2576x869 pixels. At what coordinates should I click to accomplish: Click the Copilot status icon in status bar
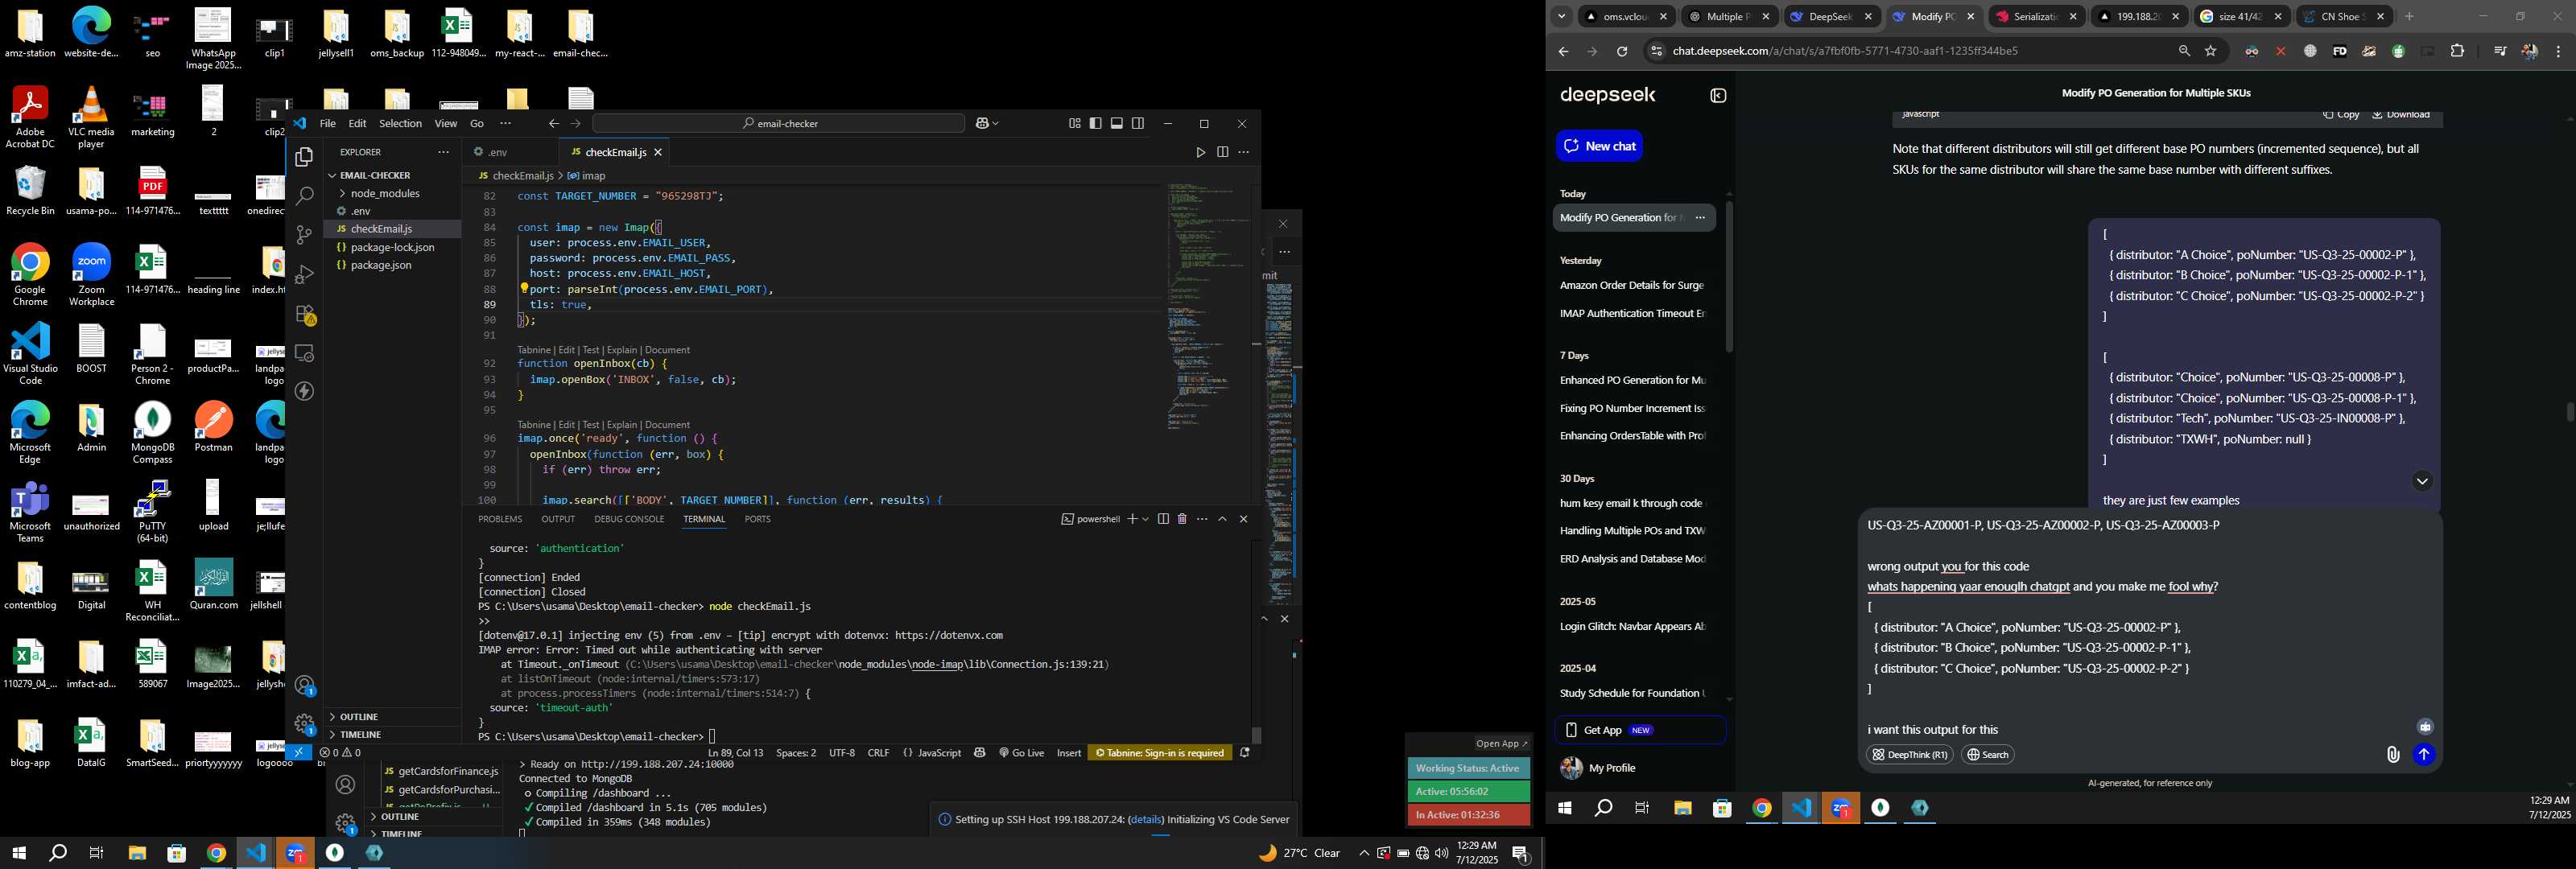(x=979, y=753)
